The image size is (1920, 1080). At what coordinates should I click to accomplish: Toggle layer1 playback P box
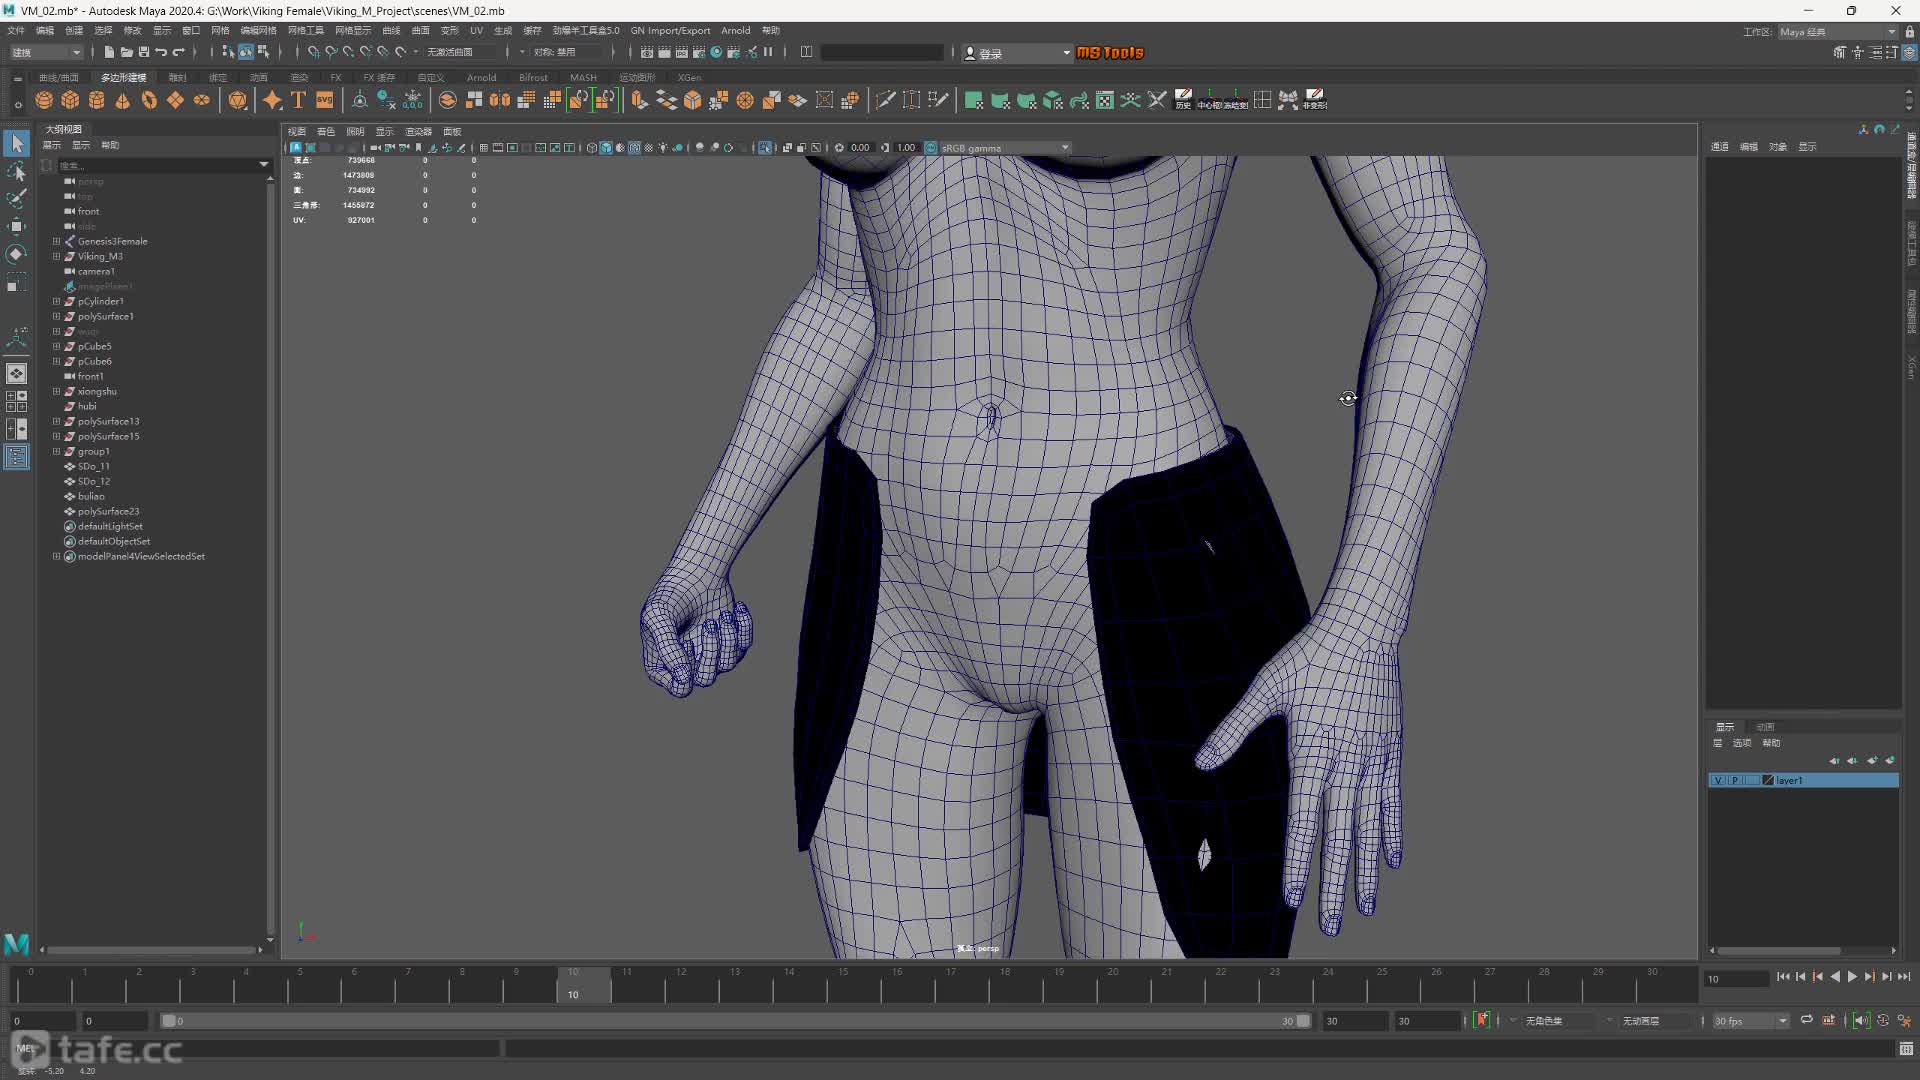[x=1735, y=780]
